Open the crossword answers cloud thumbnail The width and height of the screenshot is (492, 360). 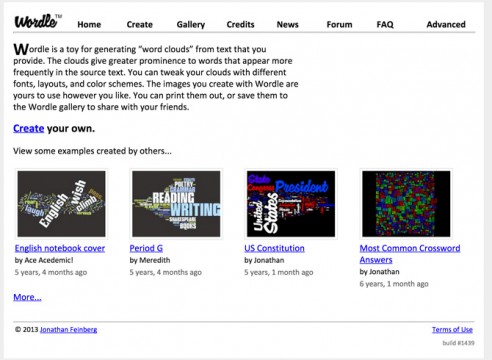coord(406,204)
